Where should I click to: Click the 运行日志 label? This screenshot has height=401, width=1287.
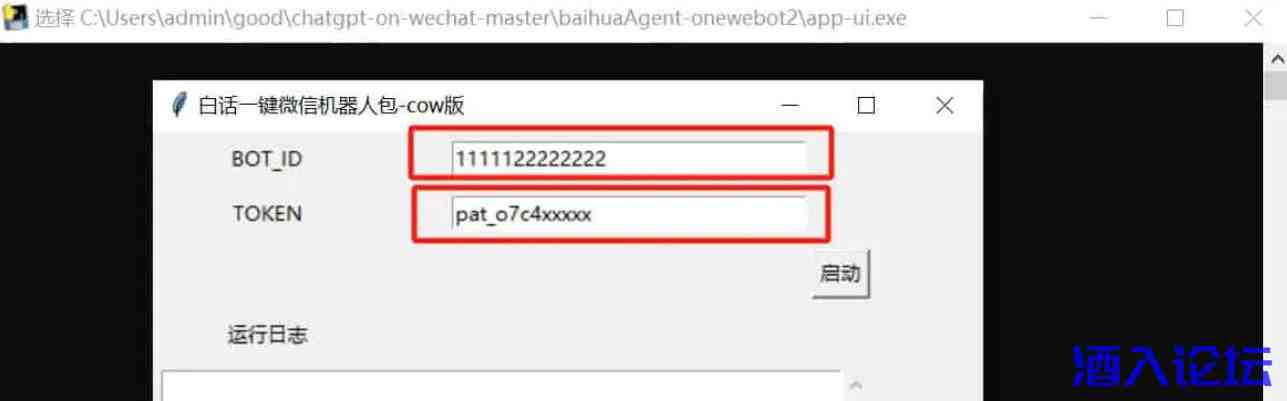[x=268, y=335]
